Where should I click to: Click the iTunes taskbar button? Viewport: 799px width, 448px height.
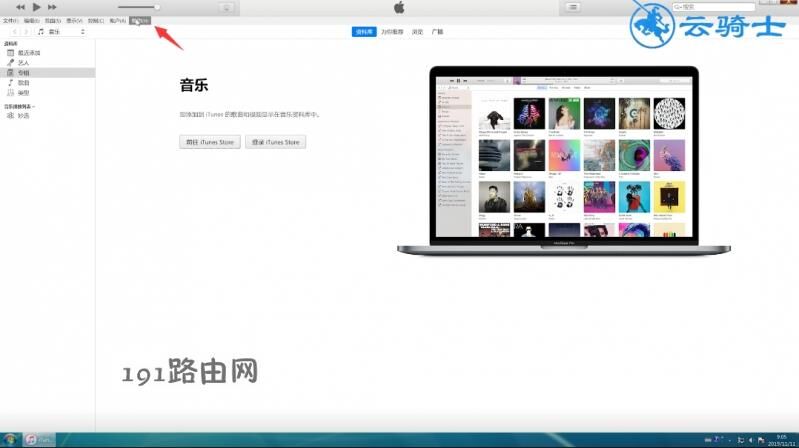(x=39, y=439)
